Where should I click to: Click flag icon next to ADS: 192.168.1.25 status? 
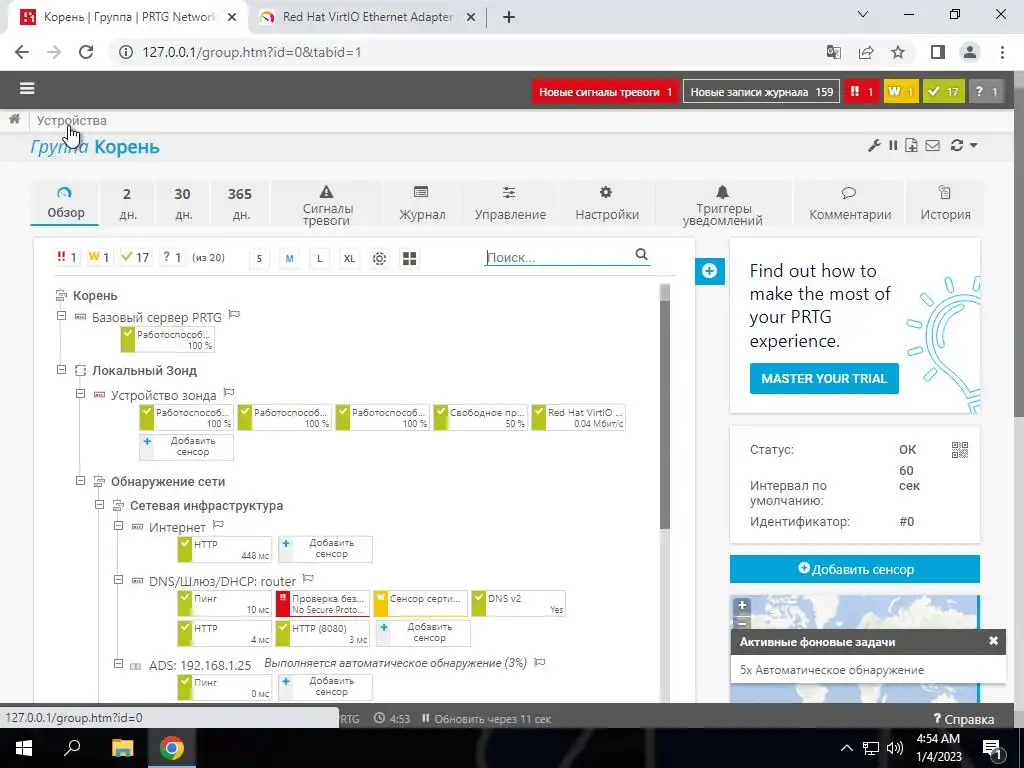coord(539,662)
